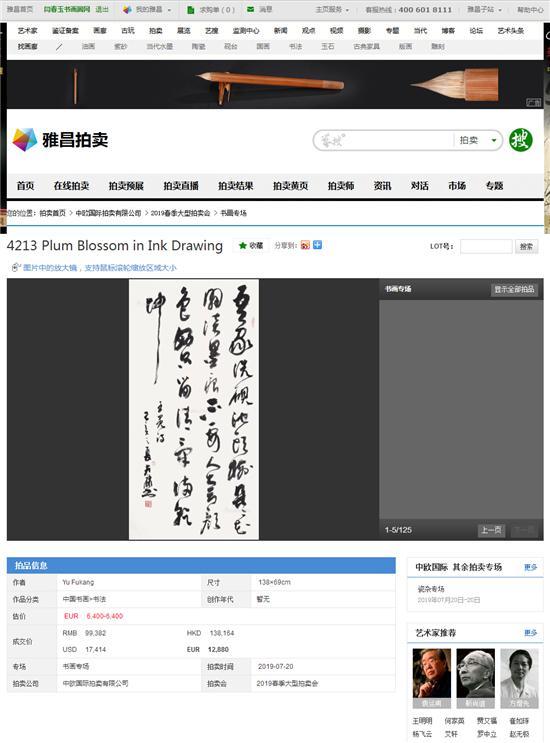Click the 2019春季大型拍卖会 breadcrumb link
550x743 pixels.
[180, 213]
